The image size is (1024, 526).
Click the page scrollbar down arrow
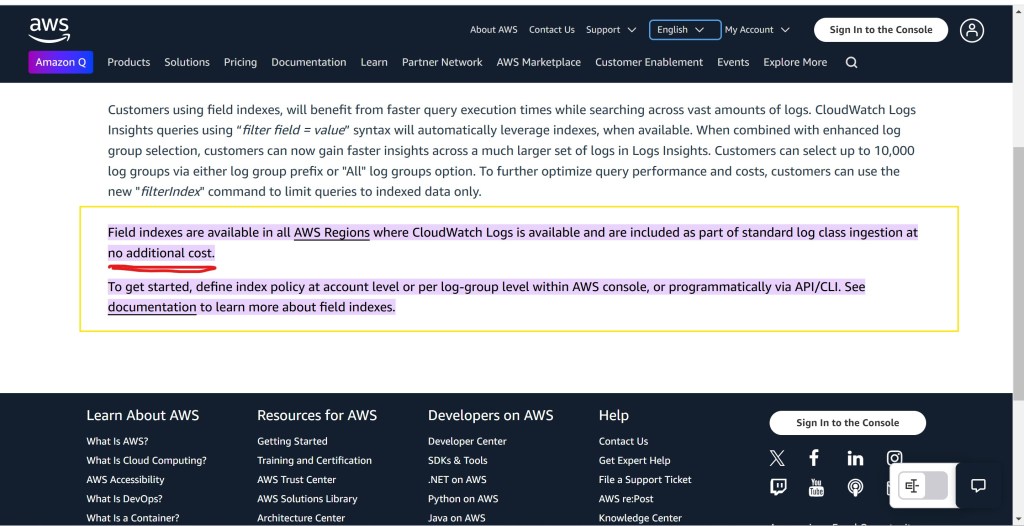point(1017,518)
